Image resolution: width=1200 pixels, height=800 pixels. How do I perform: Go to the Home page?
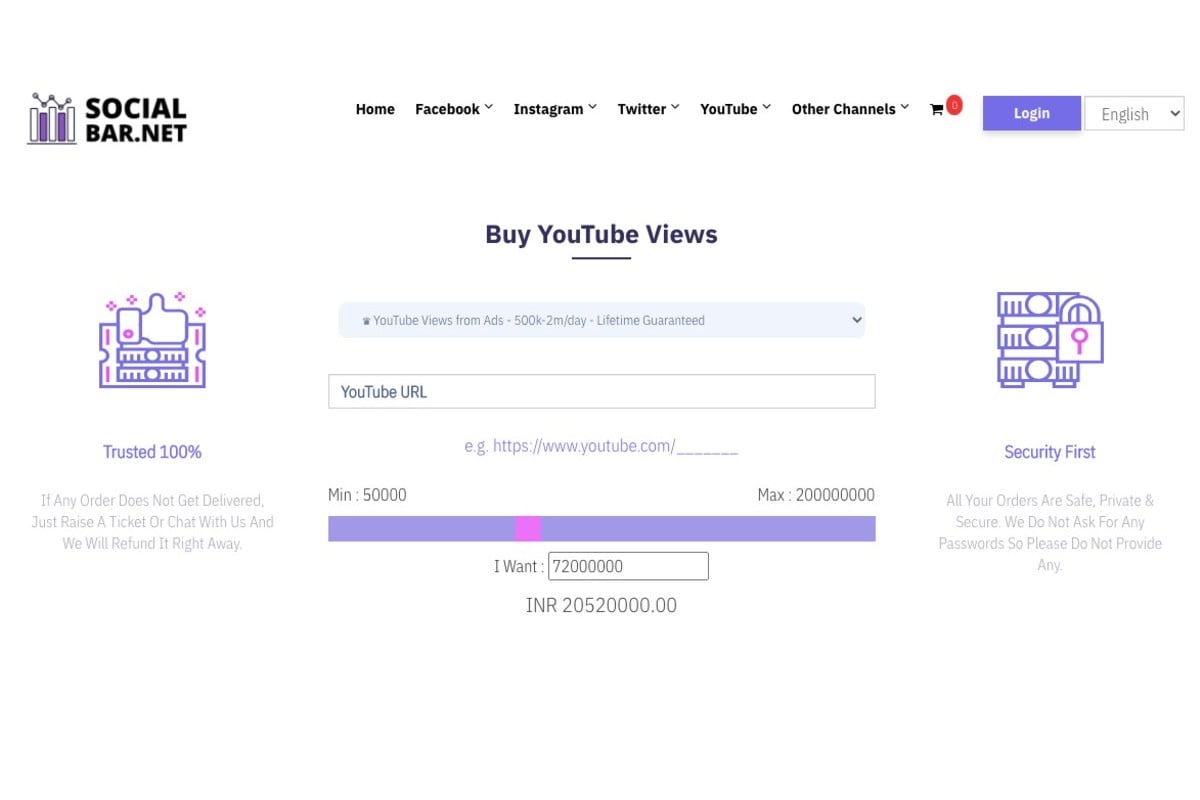click(375, 109)
